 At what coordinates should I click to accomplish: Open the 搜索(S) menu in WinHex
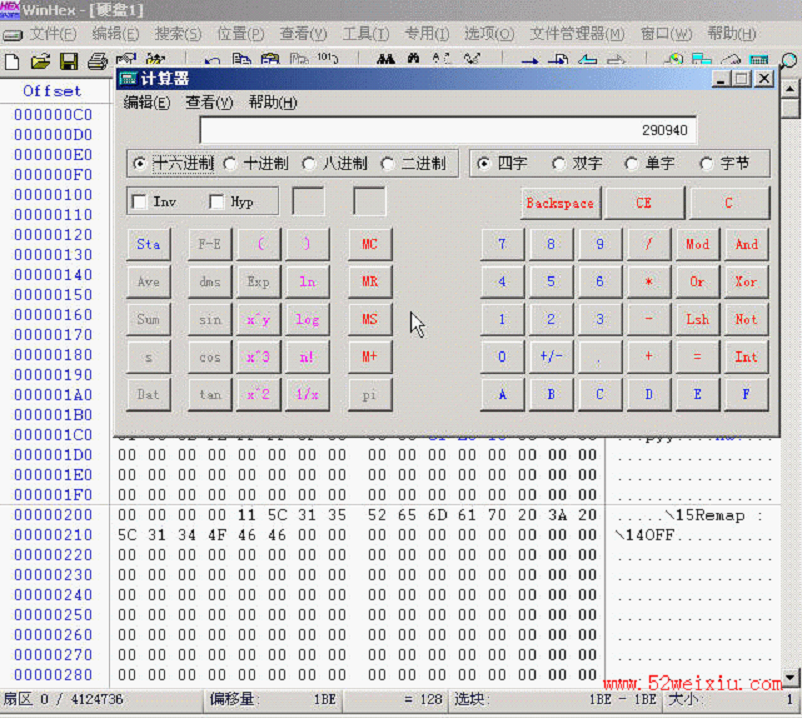tap(178, 34)
